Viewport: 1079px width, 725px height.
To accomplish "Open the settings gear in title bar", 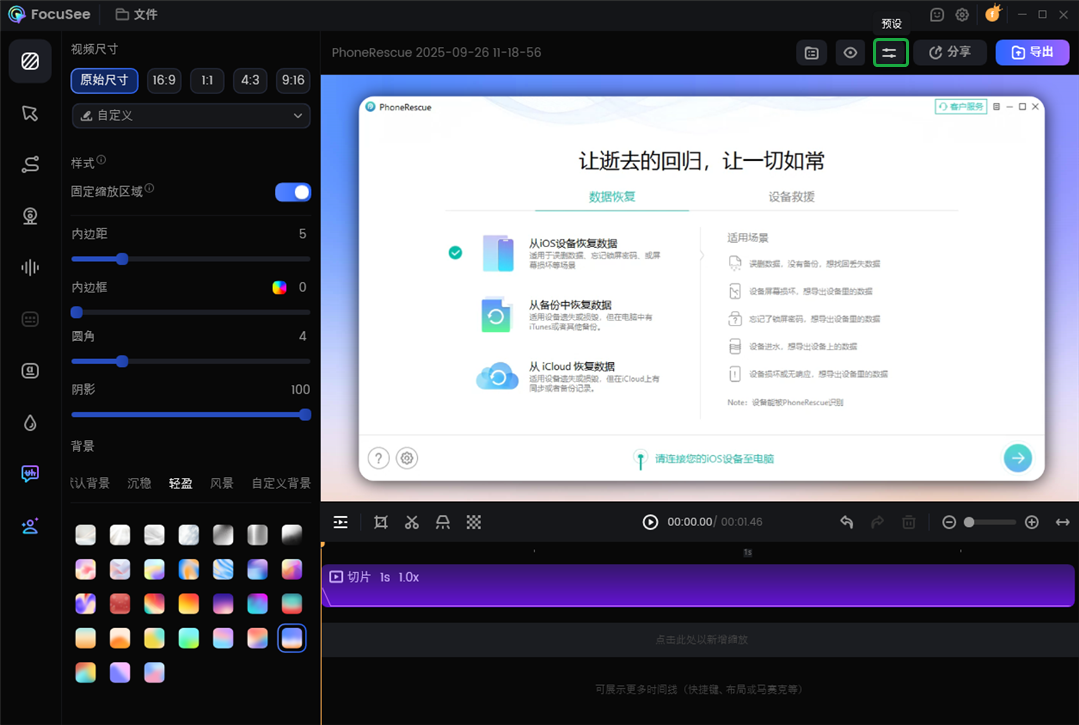I will click(962, 14).
